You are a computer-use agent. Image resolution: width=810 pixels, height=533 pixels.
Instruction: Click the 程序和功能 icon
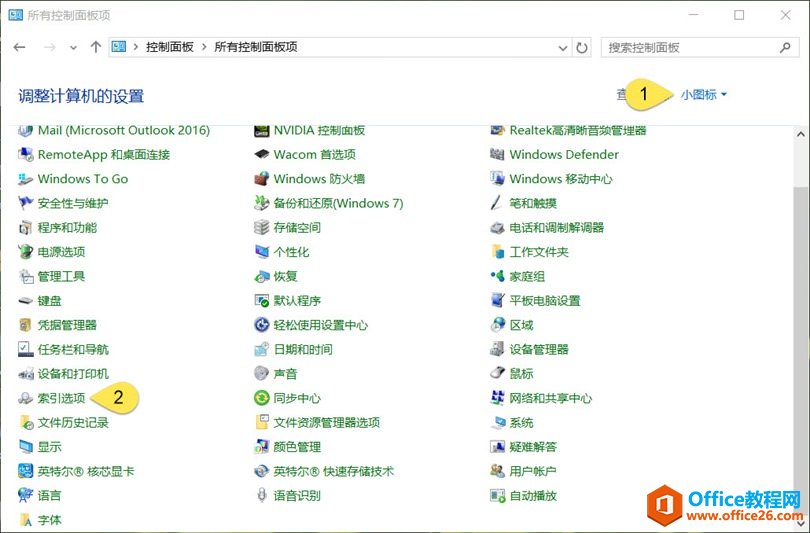click(25, 228)
